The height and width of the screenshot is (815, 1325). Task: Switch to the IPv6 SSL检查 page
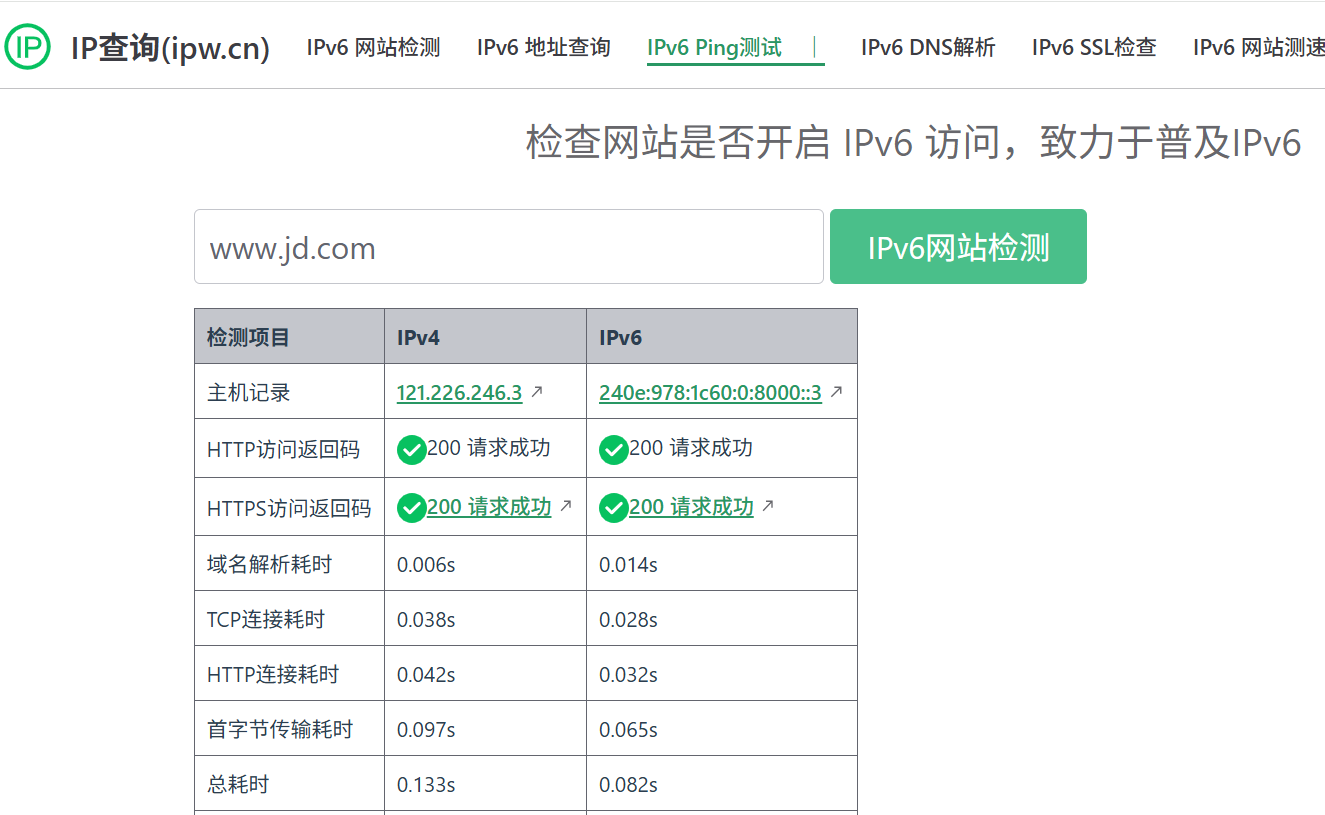click(x=1094, y=47)
